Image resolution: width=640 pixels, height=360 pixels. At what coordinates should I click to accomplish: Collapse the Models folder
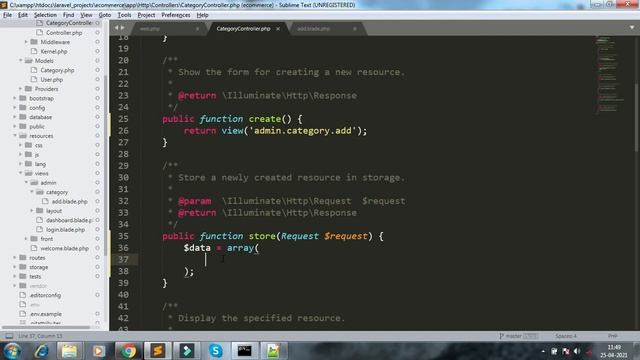[x=20, y=60]
